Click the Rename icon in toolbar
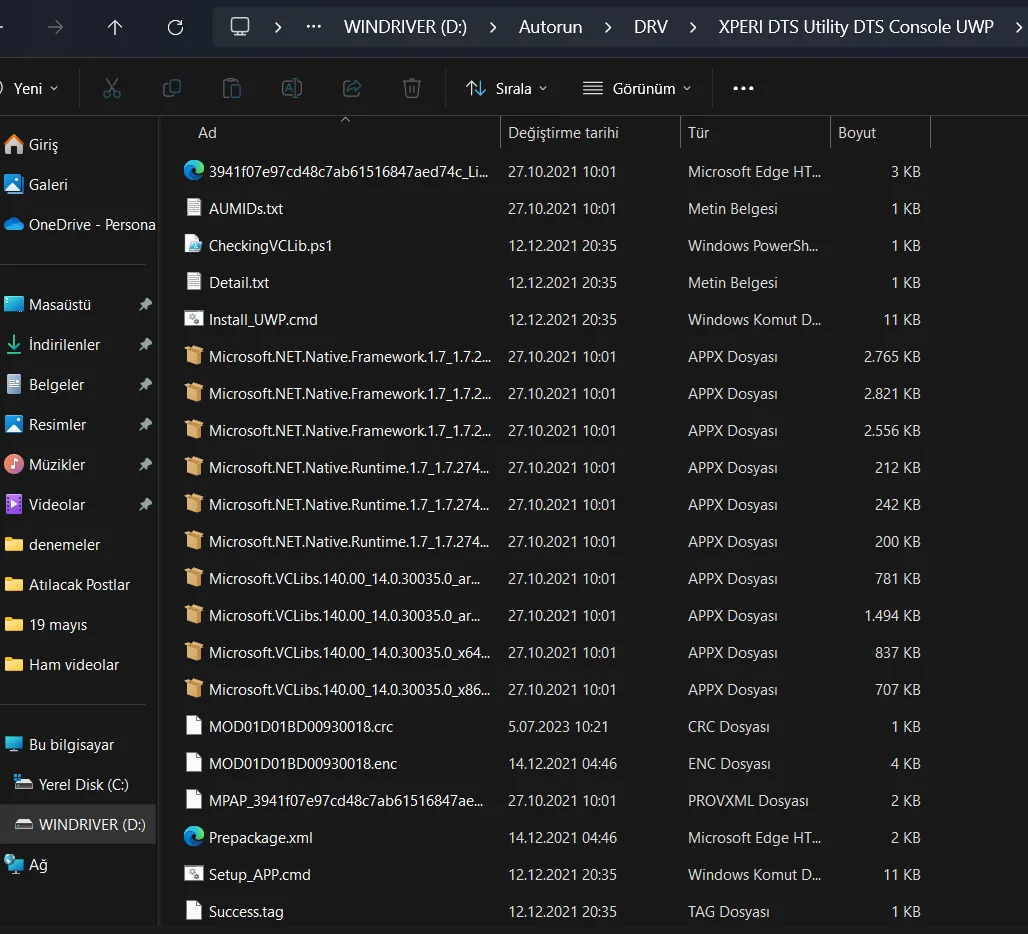The width and height of the screenshot is (1028, 934). pyautogui.click(x=292, y=88)
